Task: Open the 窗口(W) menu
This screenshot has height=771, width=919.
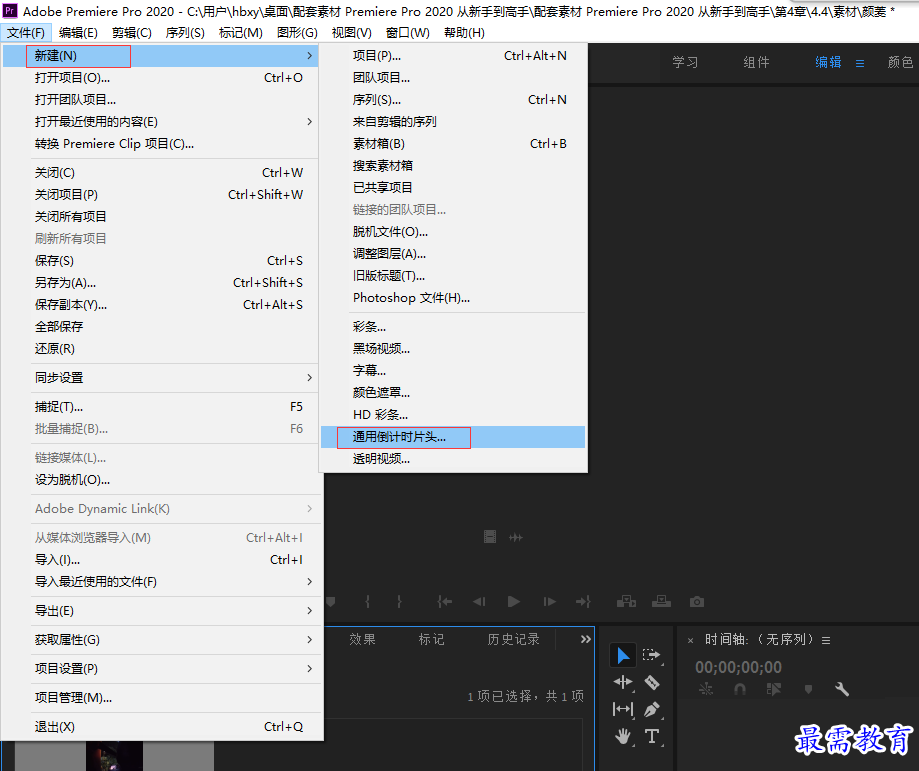Action: click(408, 33)
